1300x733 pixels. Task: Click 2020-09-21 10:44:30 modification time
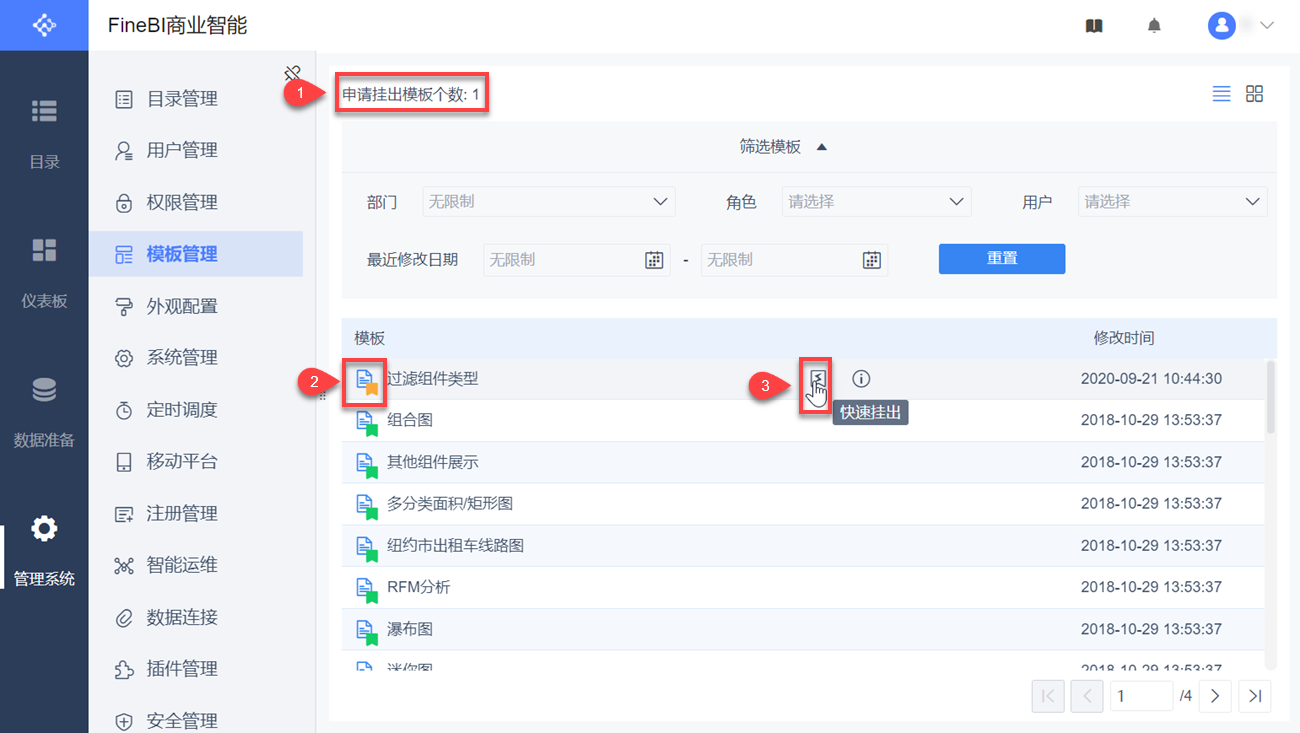tap(1151, 379)
